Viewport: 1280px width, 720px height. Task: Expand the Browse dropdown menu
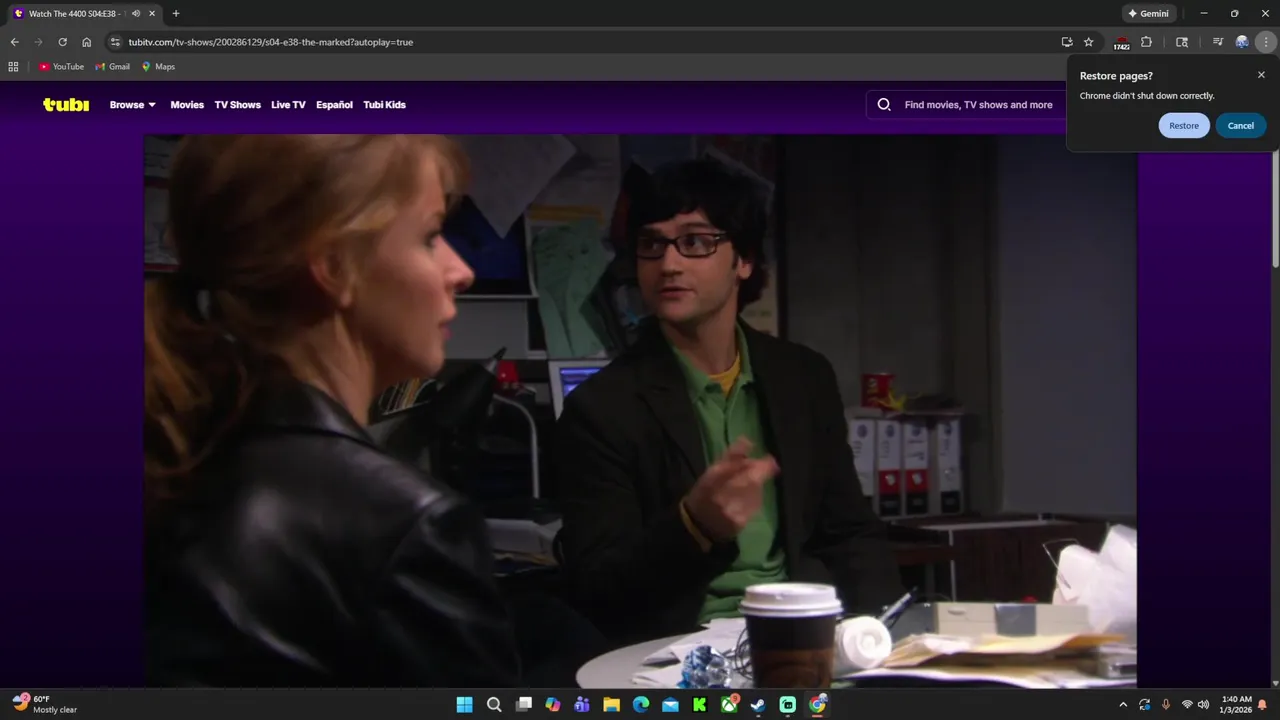[x=133, y=104]
